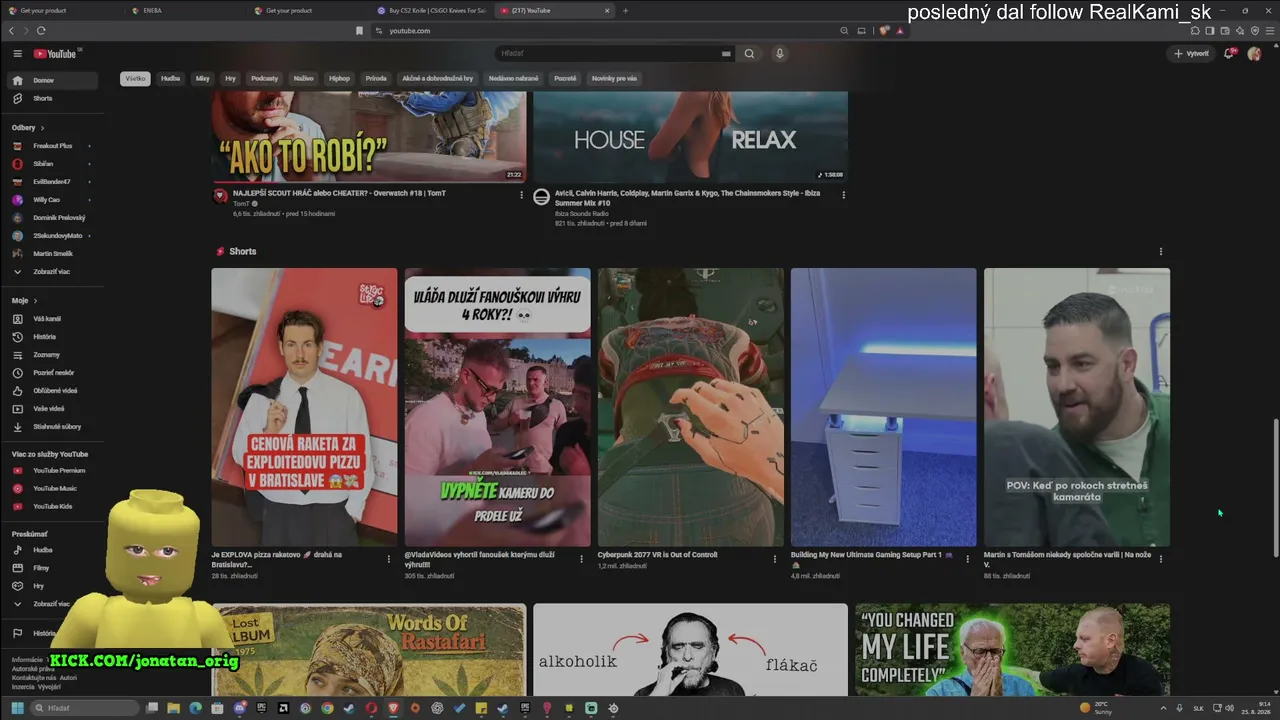Select the Všetko filter chip
The height and width of the screenshot is (720, 1280).
(x=135, y=78)
